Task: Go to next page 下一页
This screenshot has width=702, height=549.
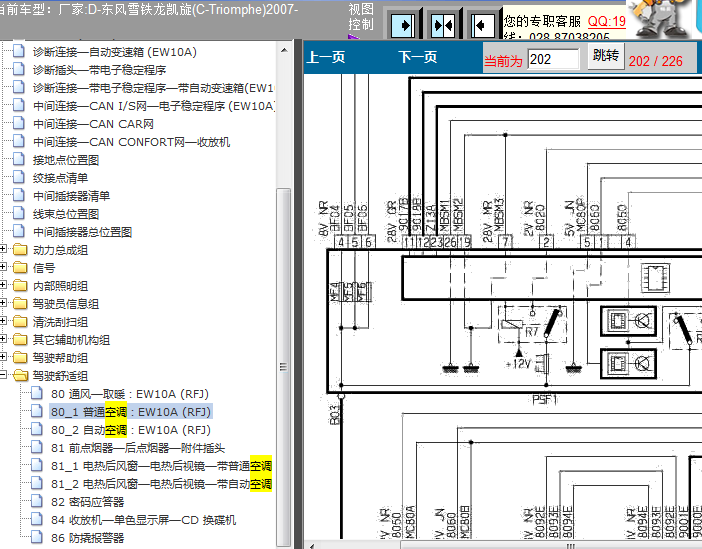Action: (417, 57)
